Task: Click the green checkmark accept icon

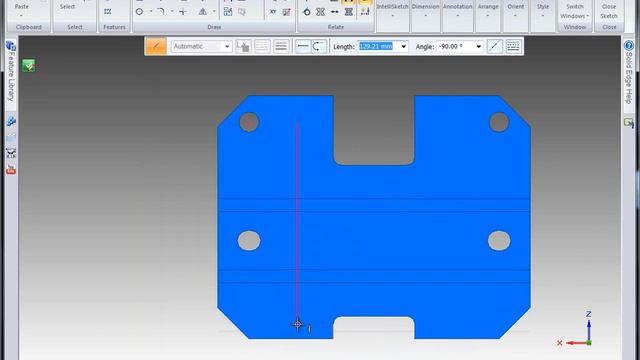Action: (29, 66)
